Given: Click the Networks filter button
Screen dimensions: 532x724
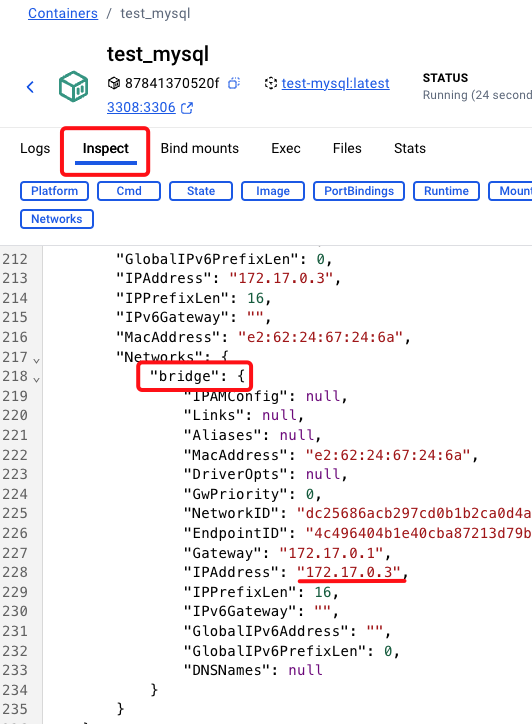Looking at the screenshot, I should pyautogui.click(x=57, y=219).
